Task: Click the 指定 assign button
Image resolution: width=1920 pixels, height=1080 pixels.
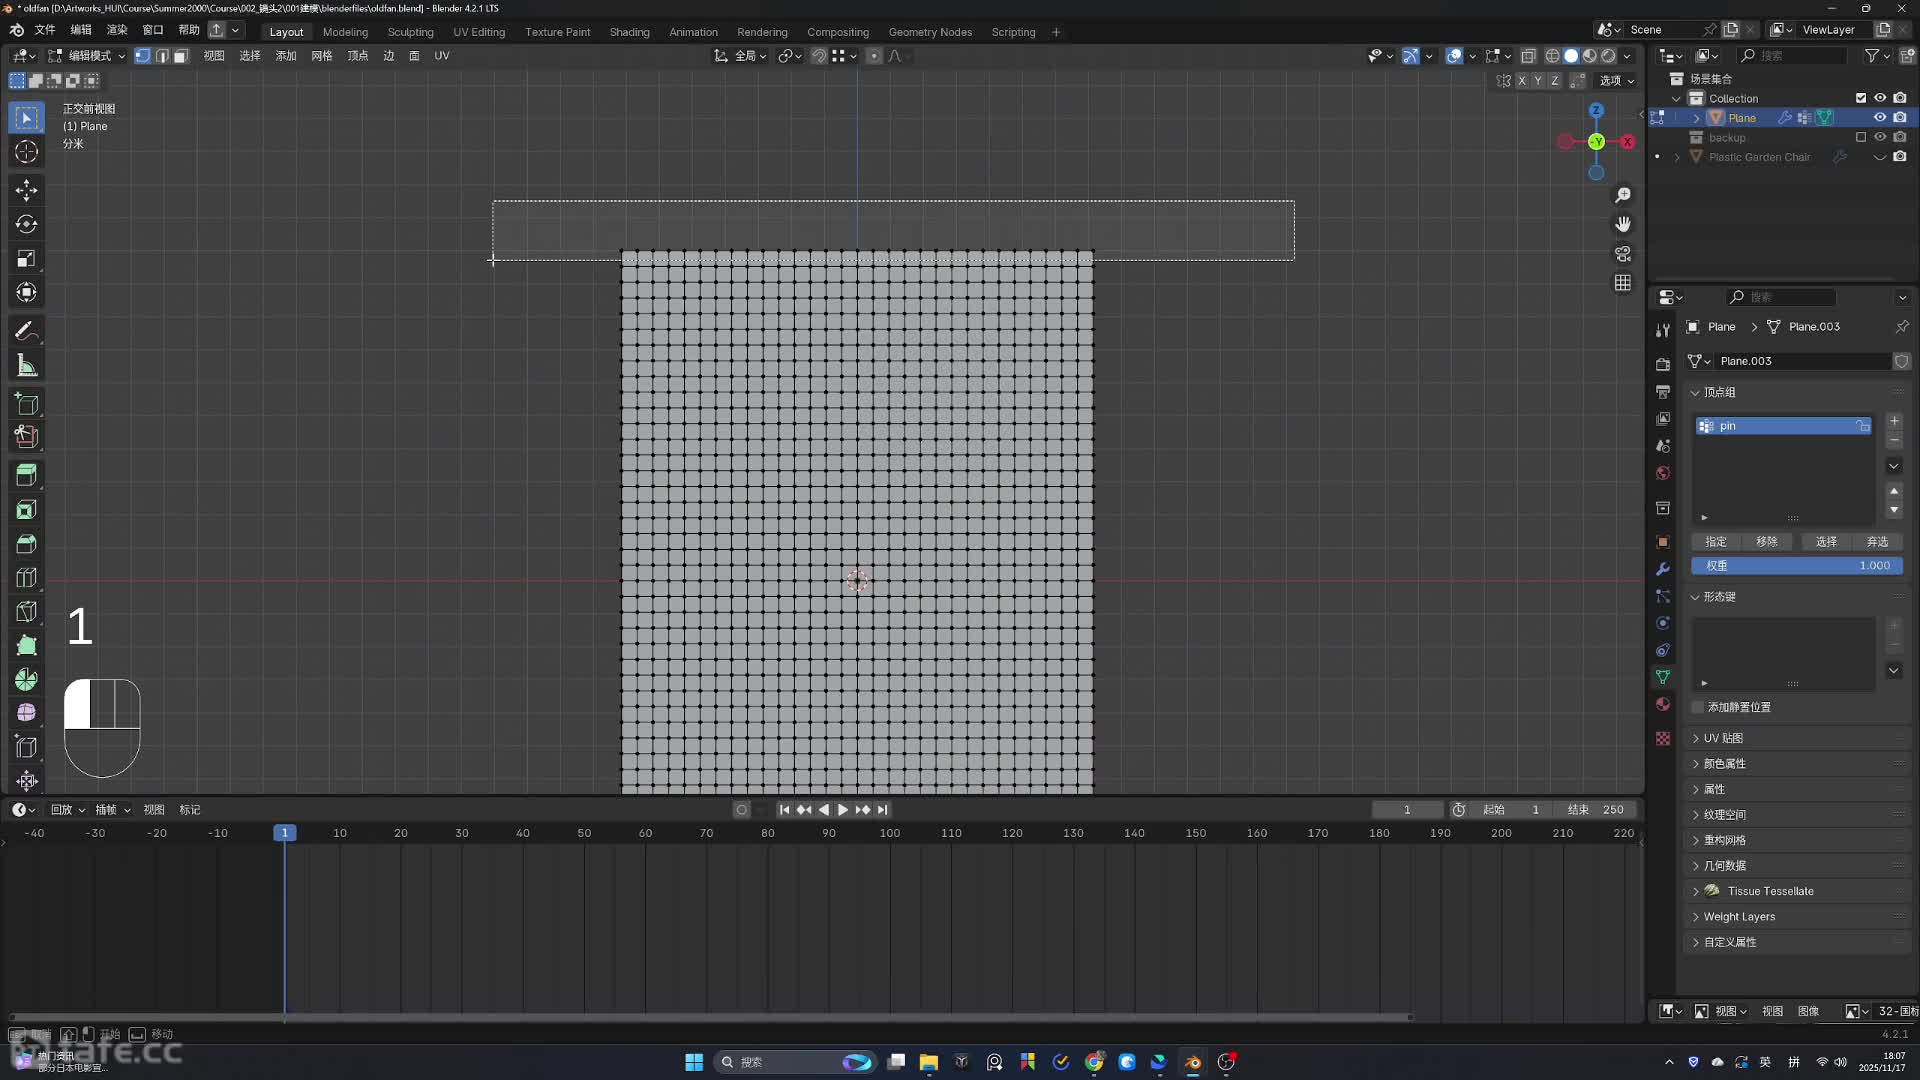Action: click(x=1716, y=541)
